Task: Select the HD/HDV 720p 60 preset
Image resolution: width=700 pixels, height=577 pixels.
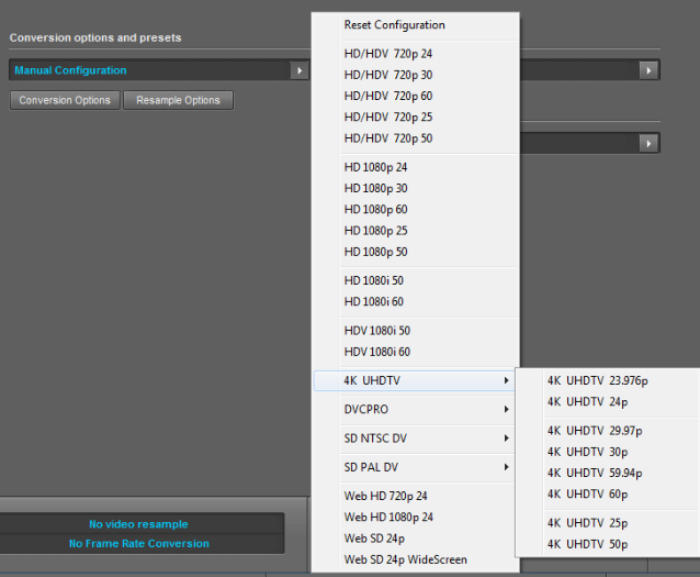Action: pos(388,96)
